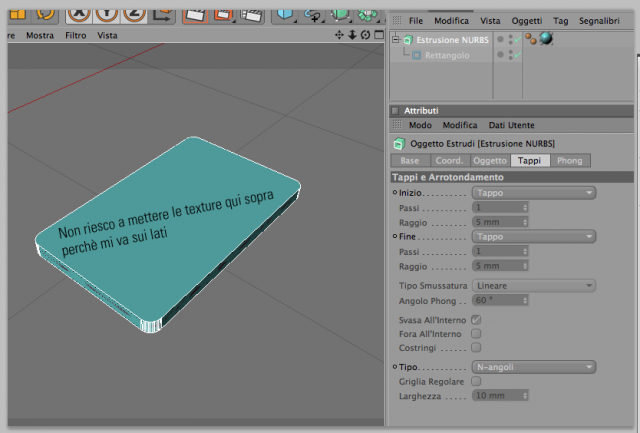Image resolution: width=640 pixels, height=433 pixels.
Task: Select the Rettangolo object in hierarchy
Action: pyautogui.click(x=447, y=55)
